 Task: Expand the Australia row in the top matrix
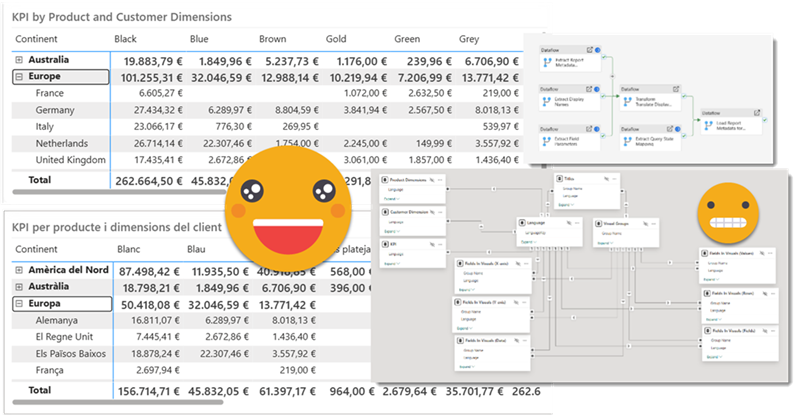pos(19,60)
